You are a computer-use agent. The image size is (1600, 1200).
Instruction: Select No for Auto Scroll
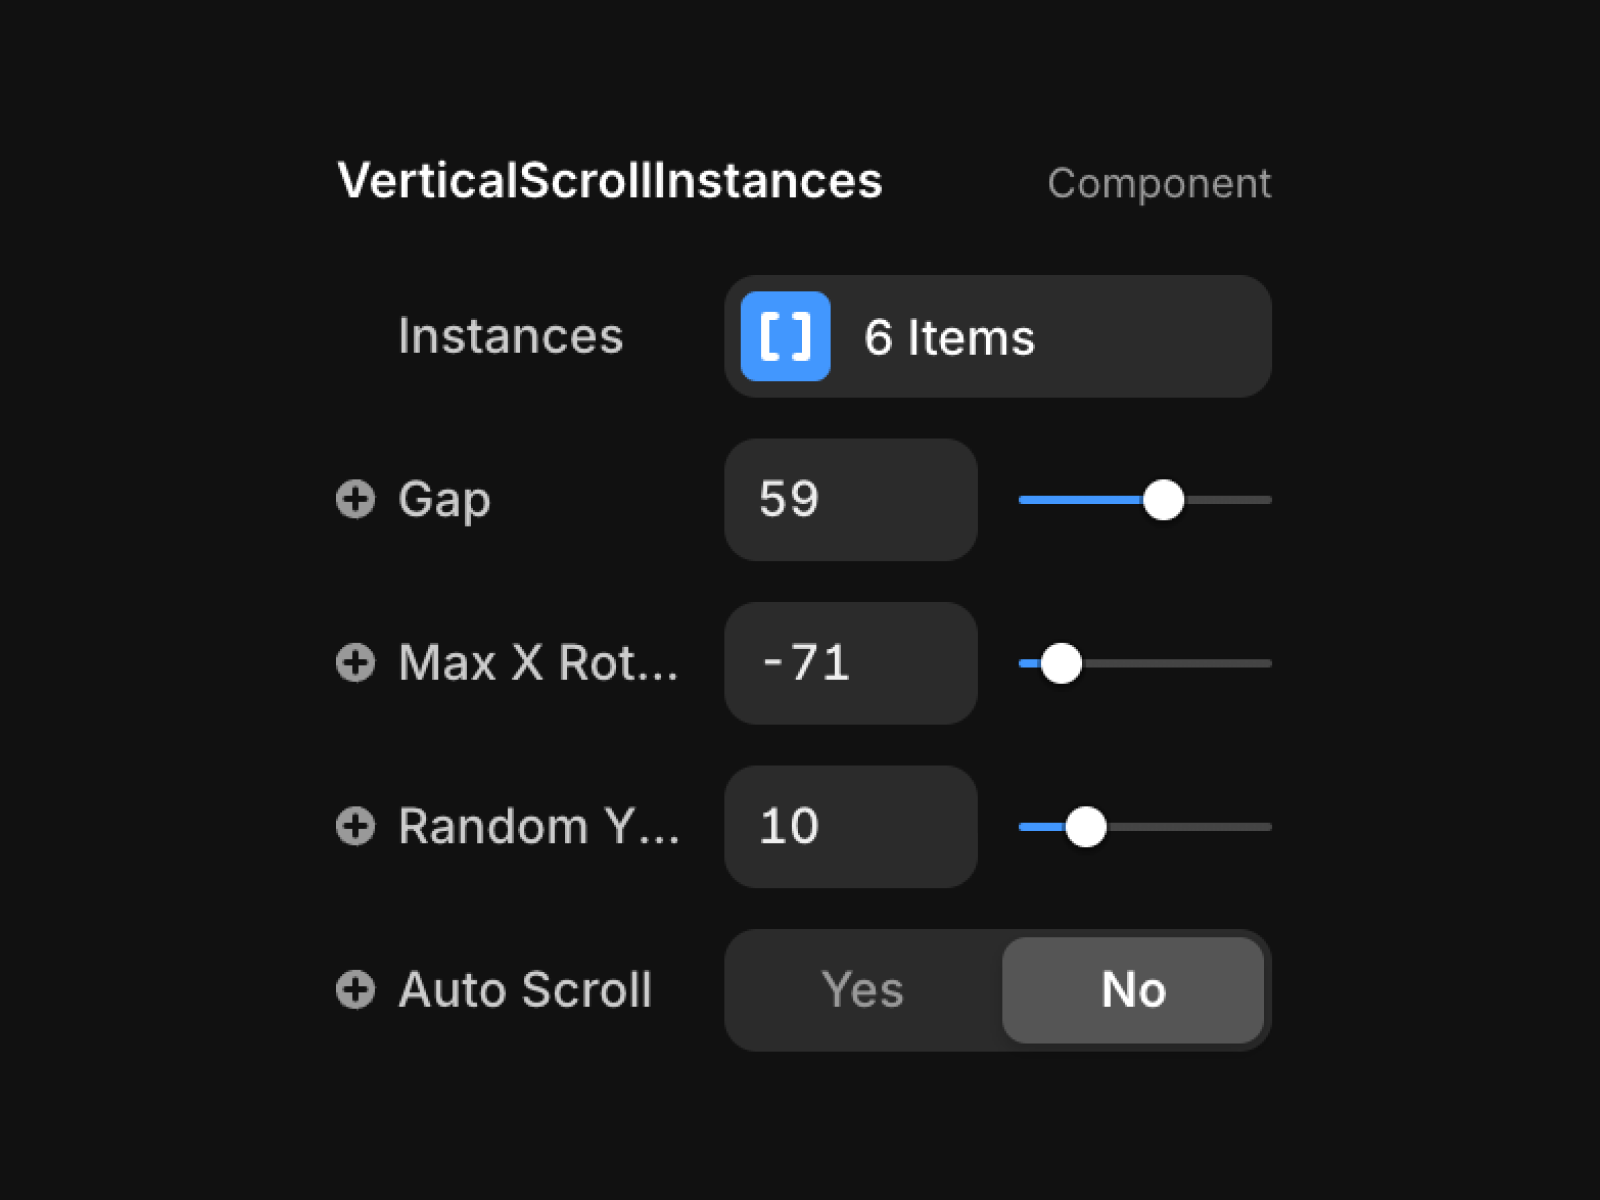[x=1133, y=990]
